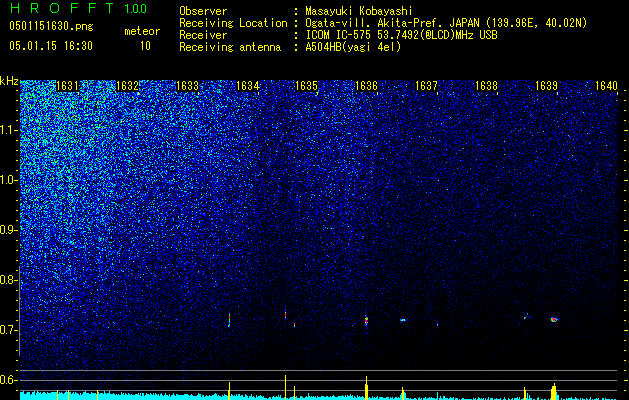Click the 0.9 kHz frequency label

coord(9,230)
